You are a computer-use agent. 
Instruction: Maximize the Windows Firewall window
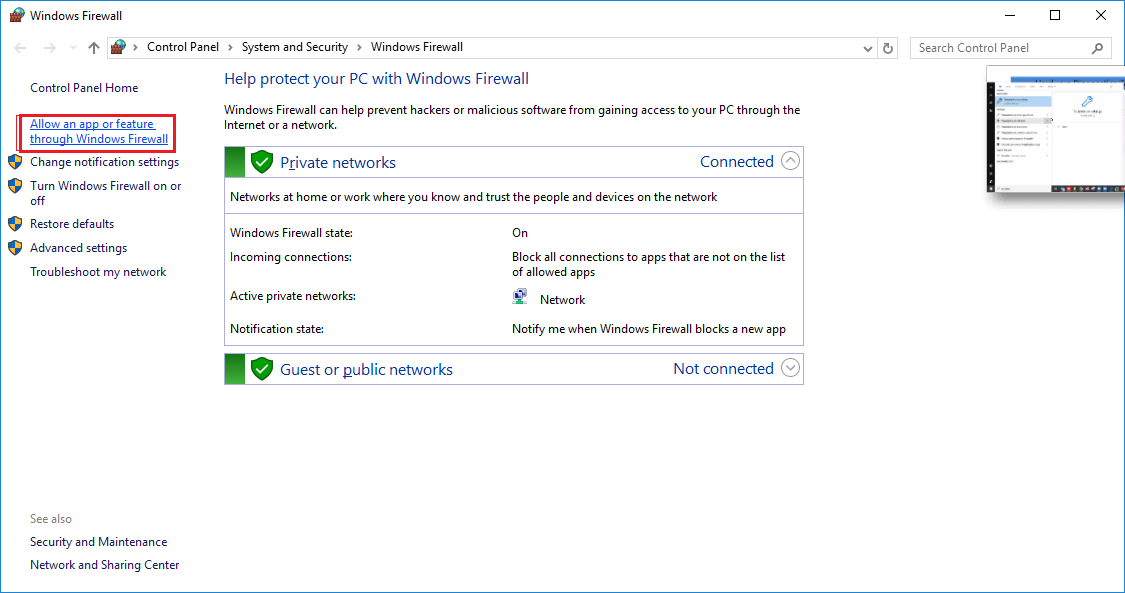(1055, 16)
